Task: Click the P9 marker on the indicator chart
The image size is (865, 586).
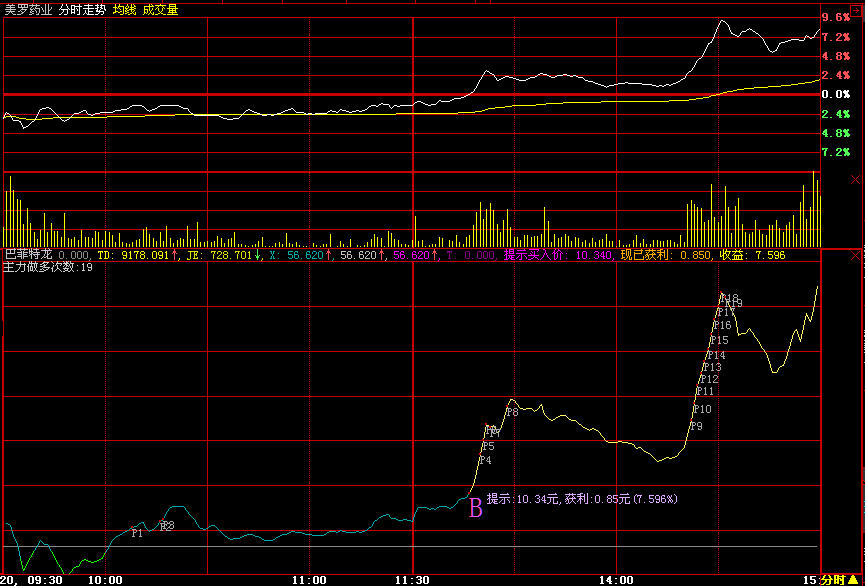Action: 696,427
